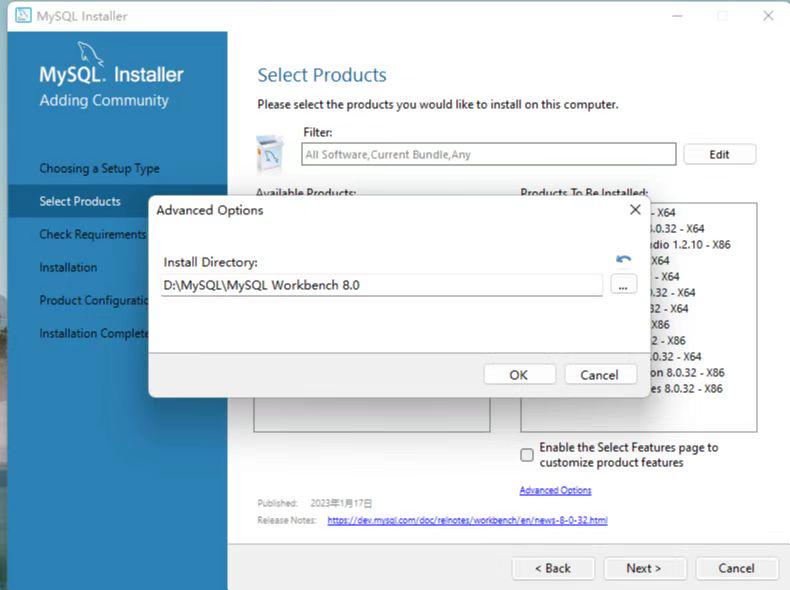Viewport: 790px width, 590px height.
Task: Edit the Install Directory path field
Action: (x=381, y=285)
